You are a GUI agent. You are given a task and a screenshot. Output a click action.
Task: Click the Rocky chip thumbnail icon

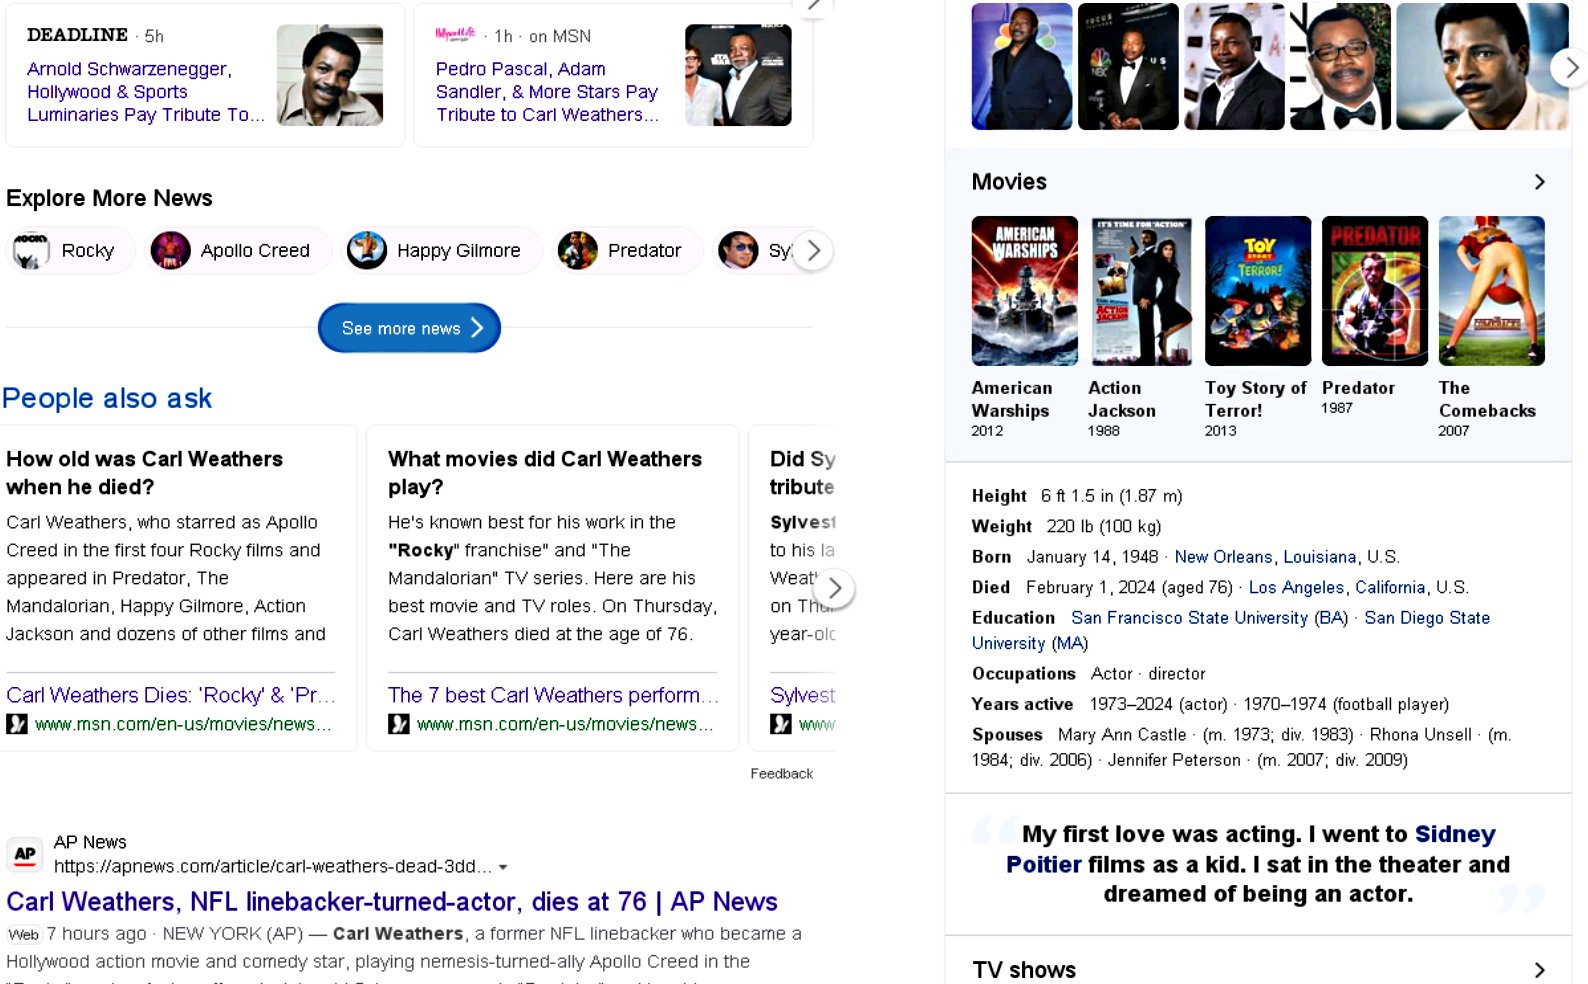coord(31,250)
